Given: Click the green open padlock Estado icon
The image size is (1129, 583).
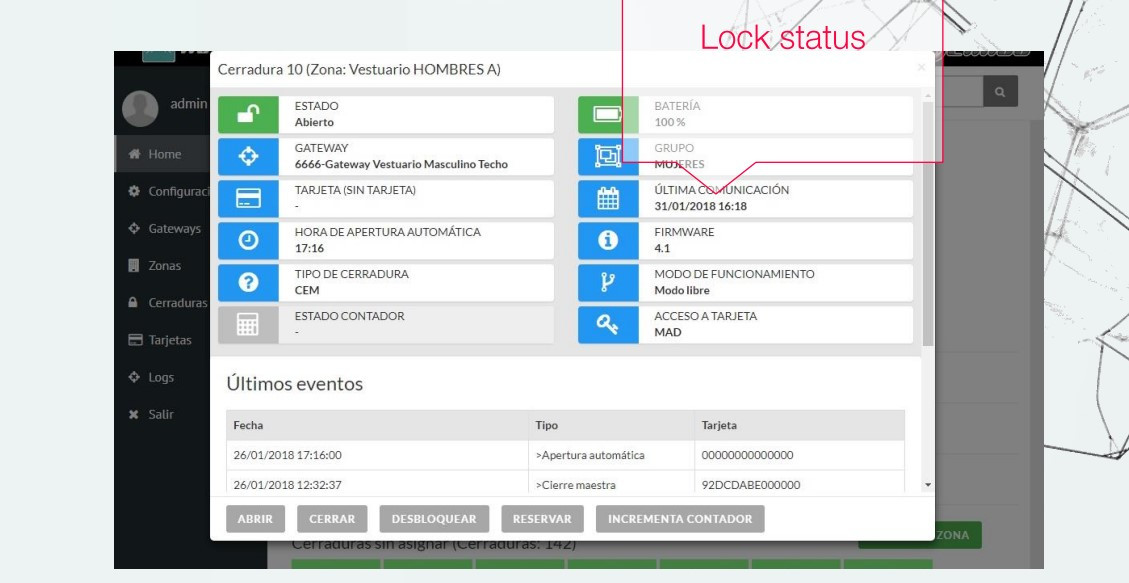Looking at the screenshot, I should click(248, 115).
